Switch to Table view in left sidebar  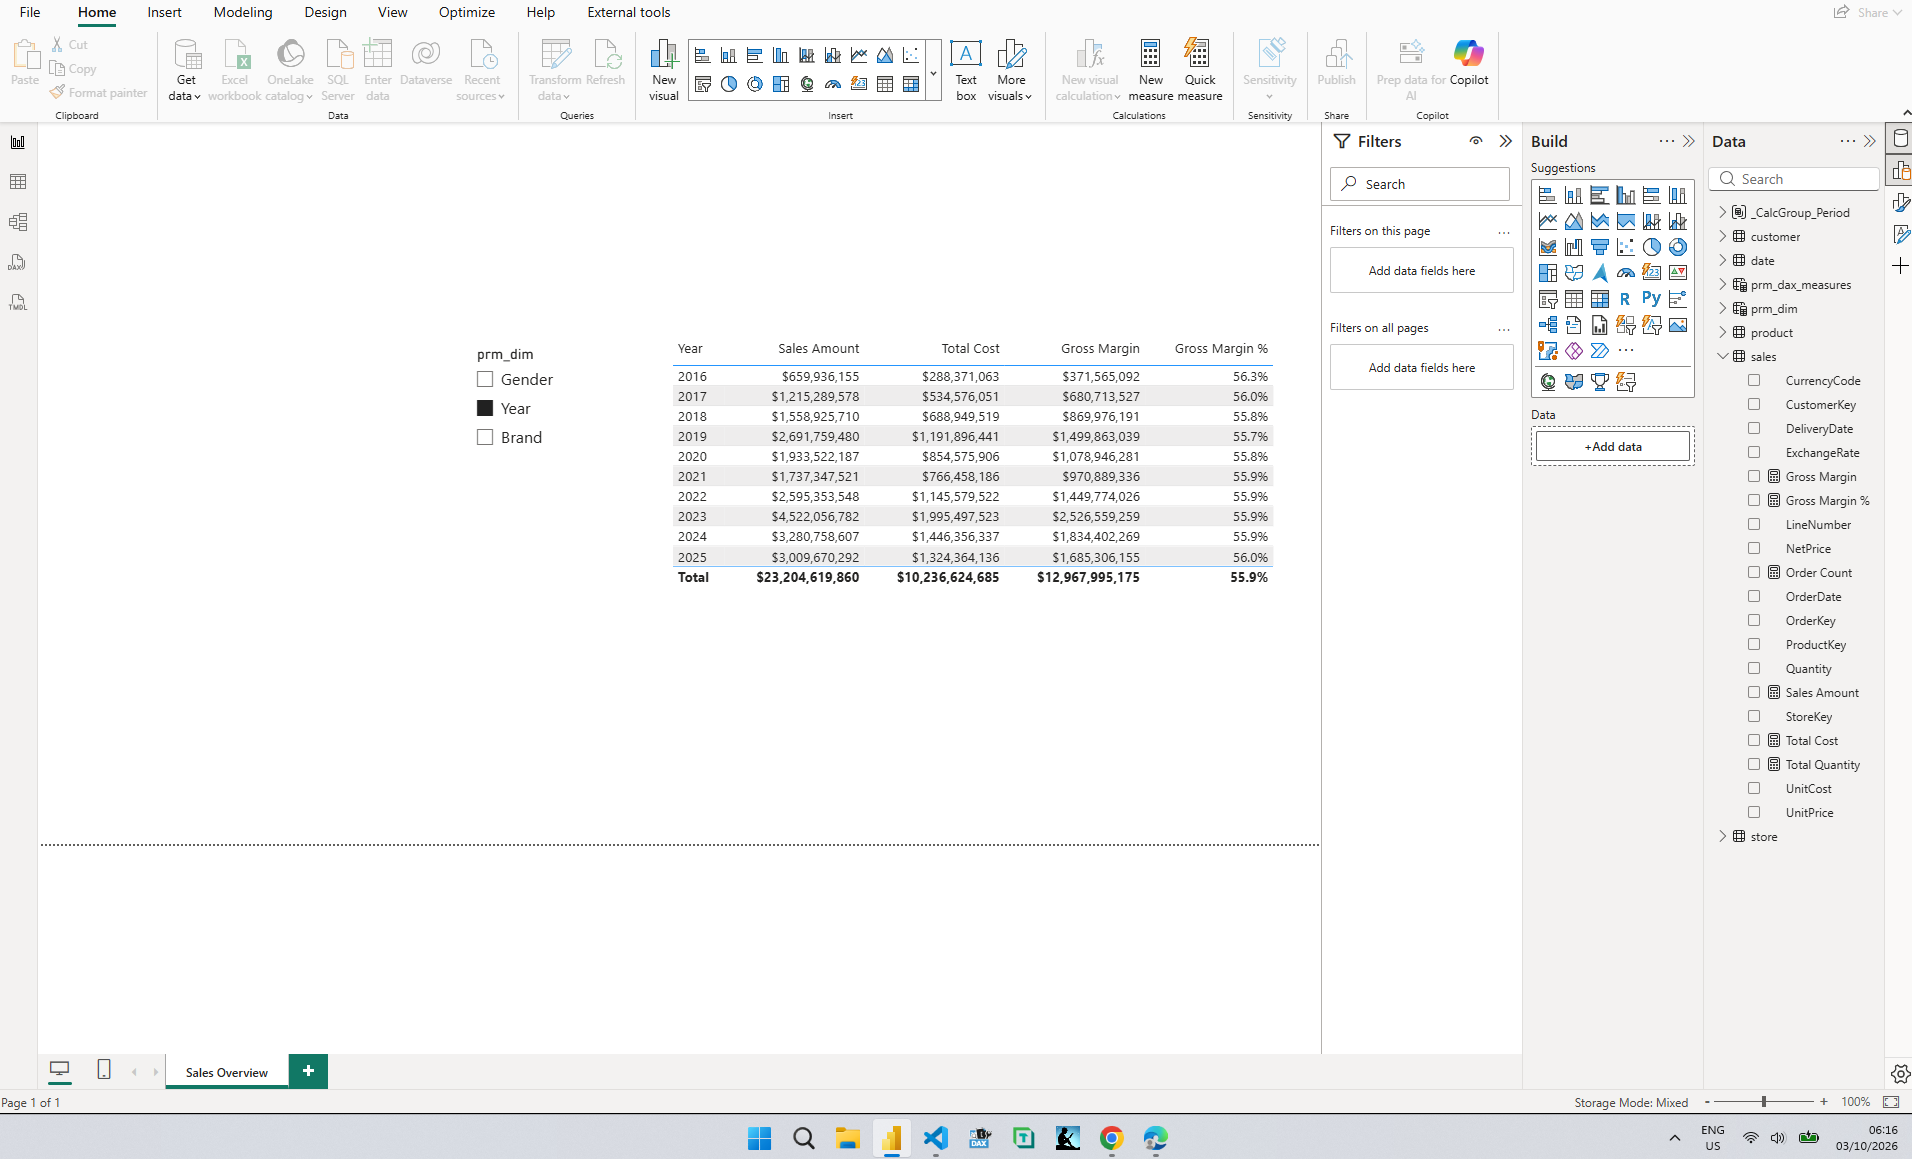[x=18, y=182]
